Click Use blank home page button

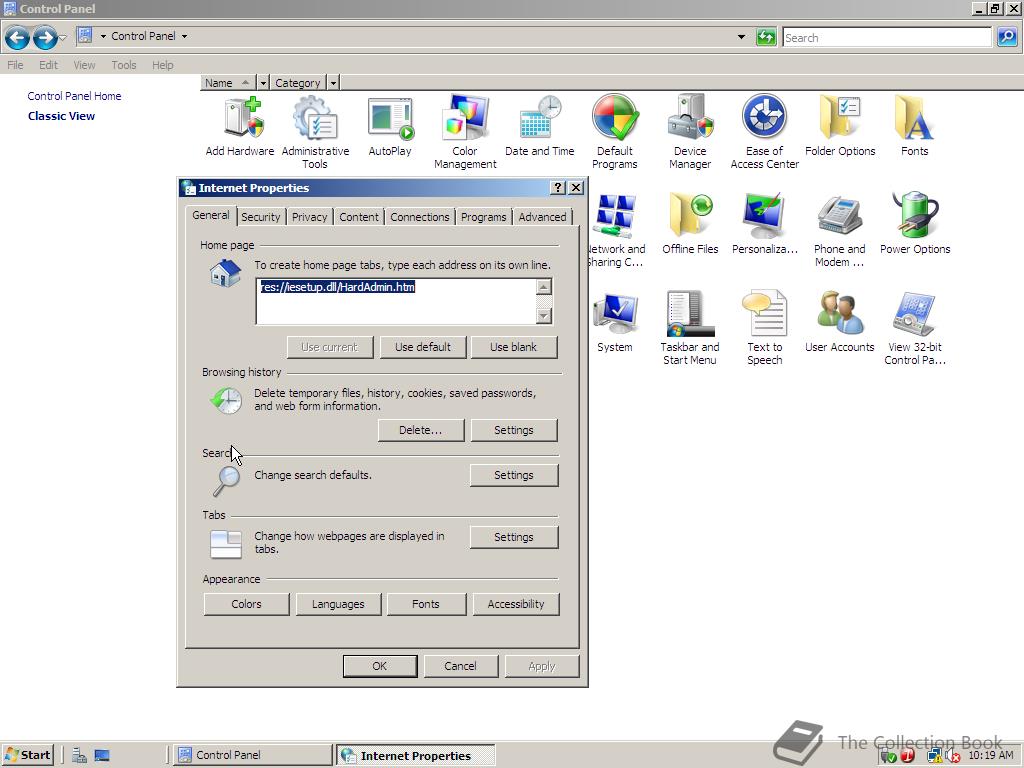(514, 347)
